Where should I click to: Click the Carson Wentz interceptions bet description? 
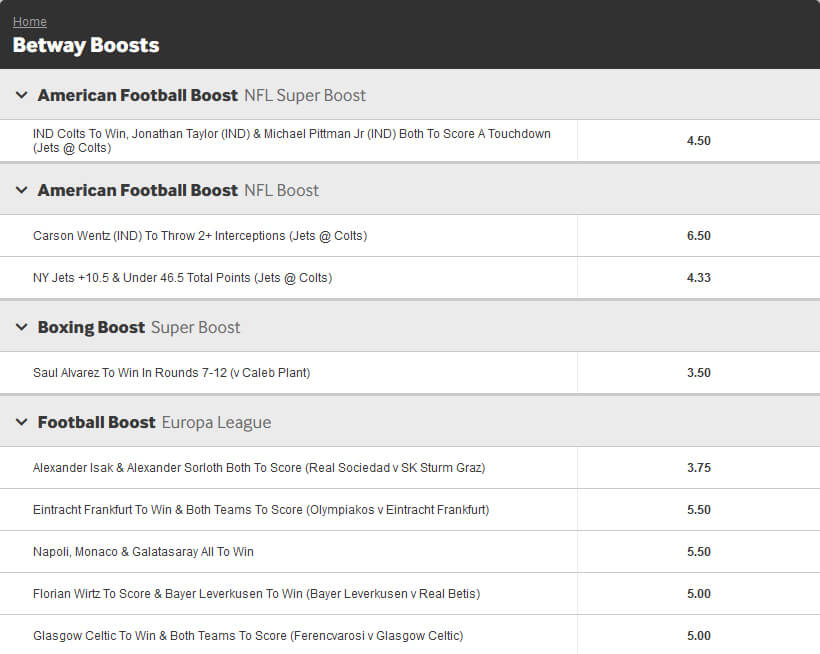[x=200, y=236]
